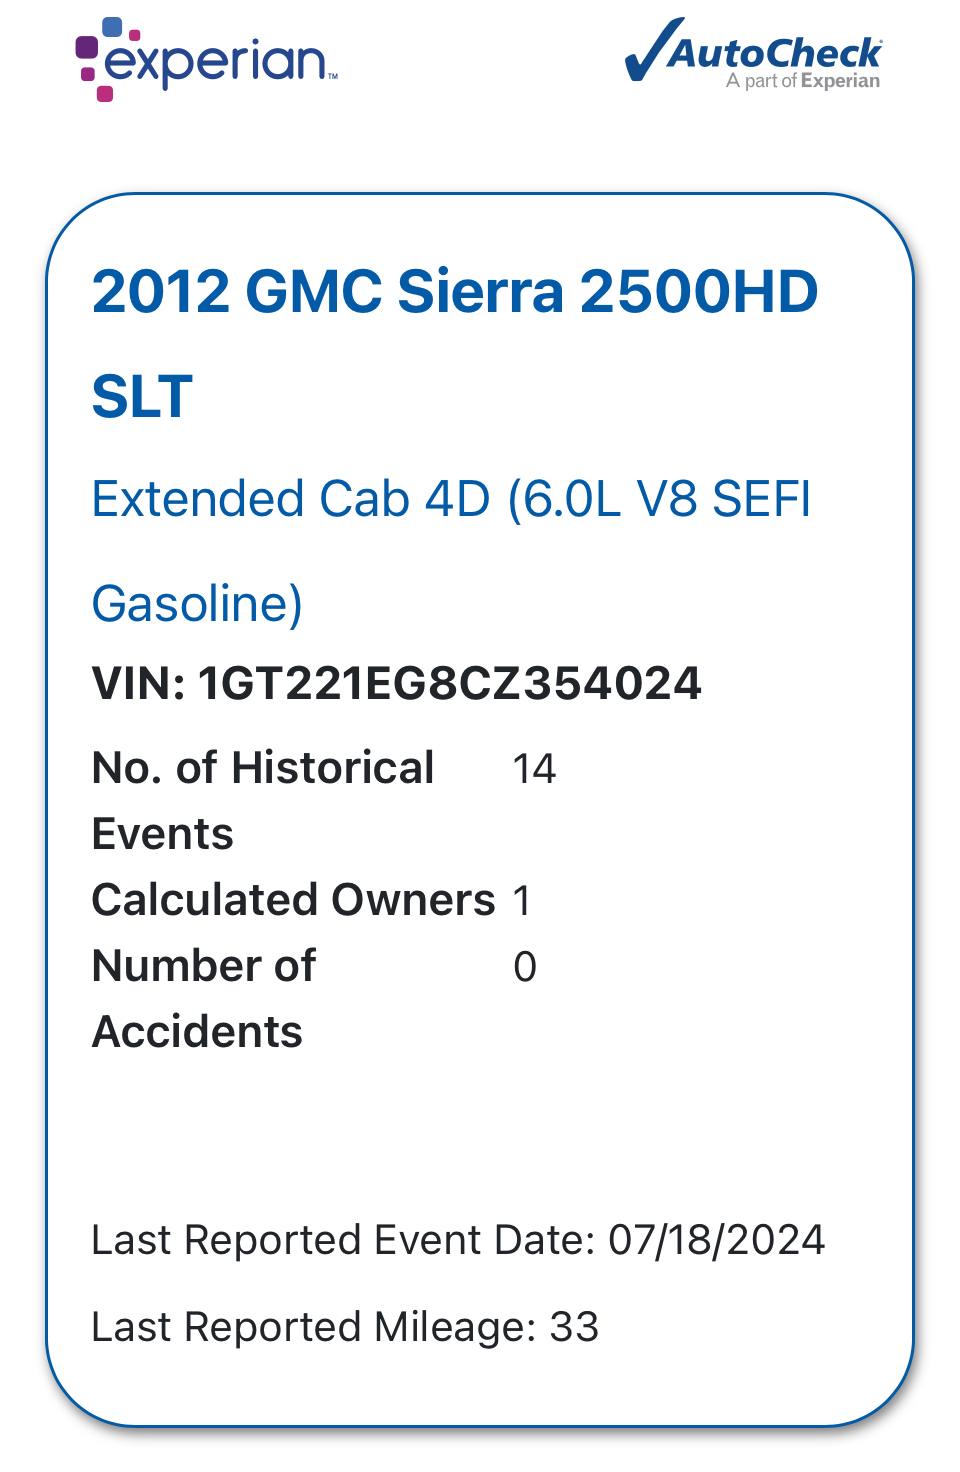Click the No. of Historical Events label
The image size is (960, 1472).
[263, 801]
